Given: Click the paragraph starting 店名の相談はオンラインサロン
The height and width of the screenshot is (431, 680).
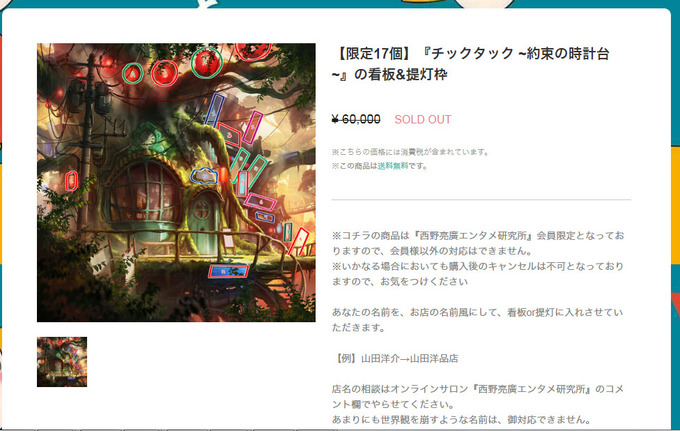Looking at the screenshot, I should [x=477, y=396].
